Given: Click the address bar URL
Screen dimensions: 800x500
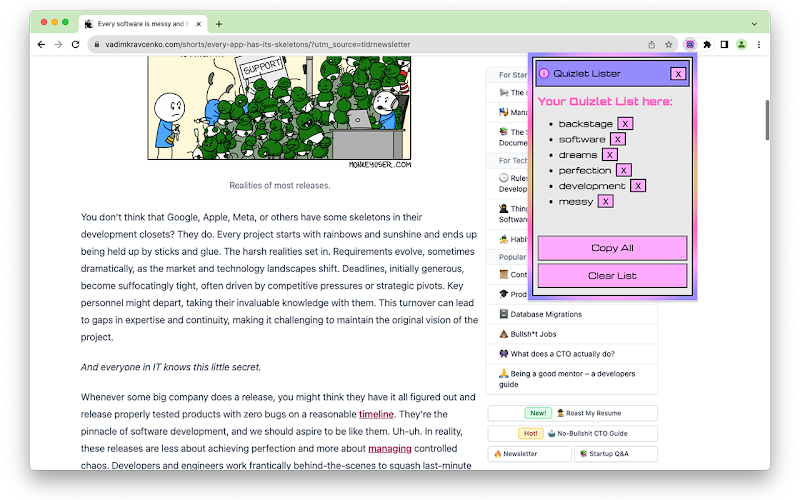Looking at the screenshot, I should 258,44.
